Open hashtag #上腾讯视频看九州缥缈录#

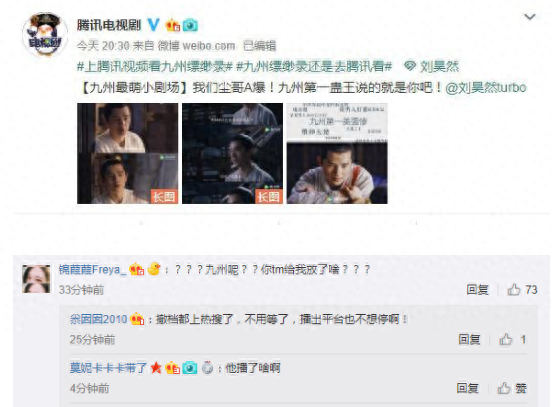155,66
